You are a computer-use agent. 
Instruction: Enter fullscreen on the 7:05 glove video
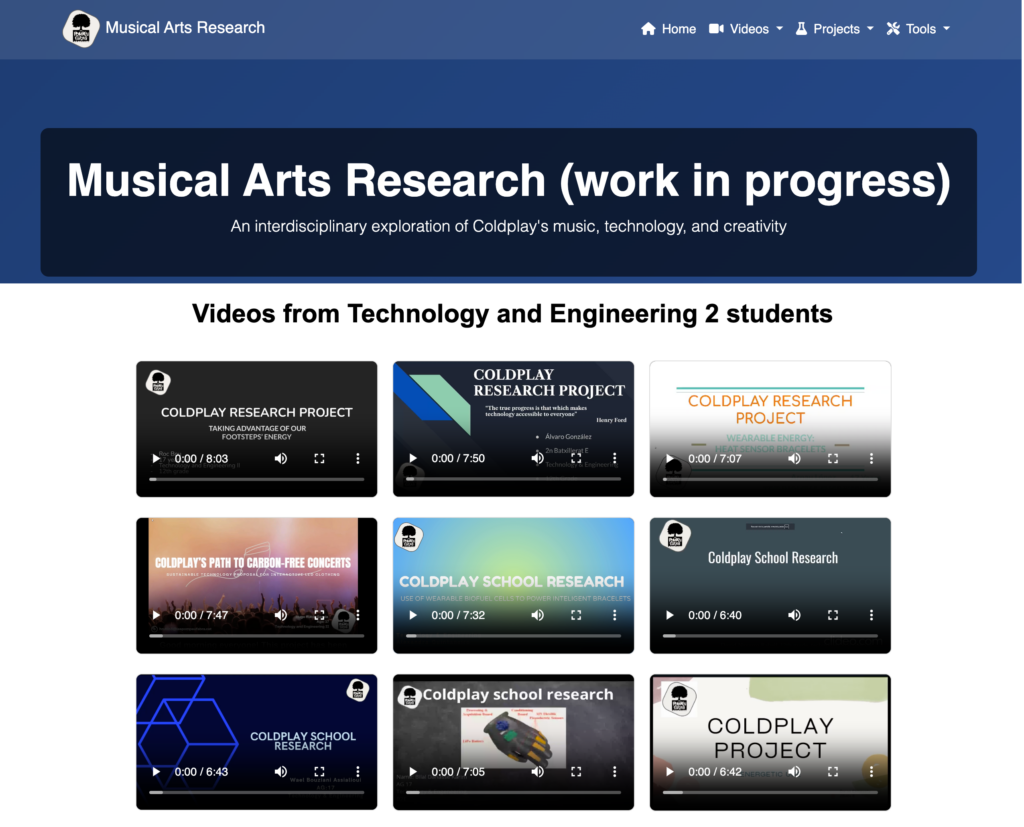coord(576,772)
